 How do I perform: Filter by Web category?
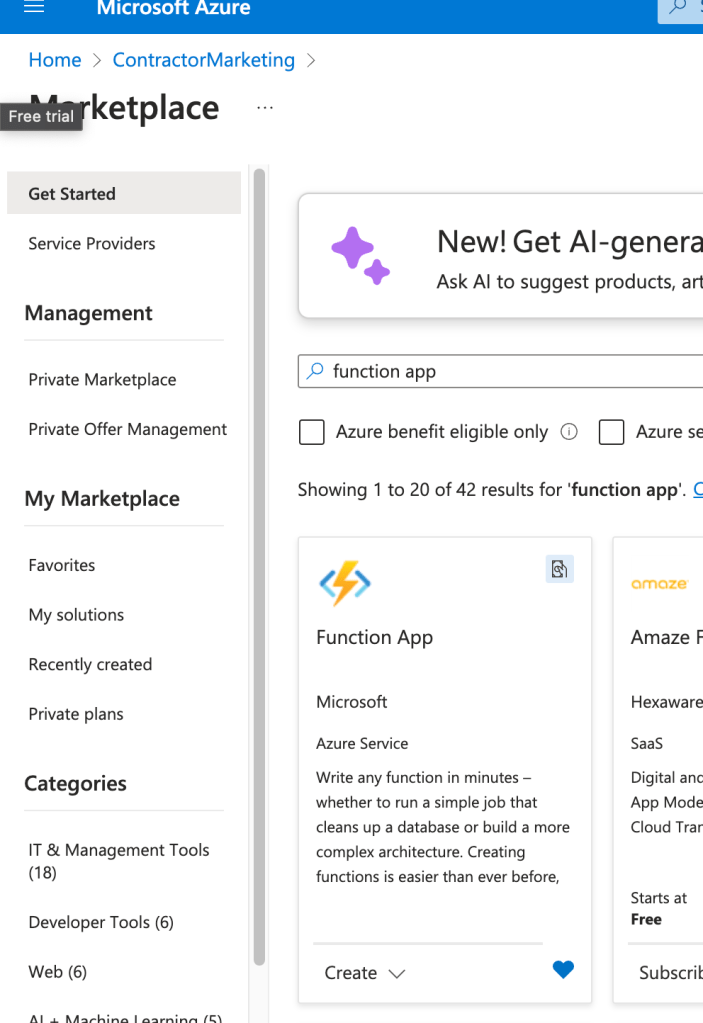(x=57, y=971)
